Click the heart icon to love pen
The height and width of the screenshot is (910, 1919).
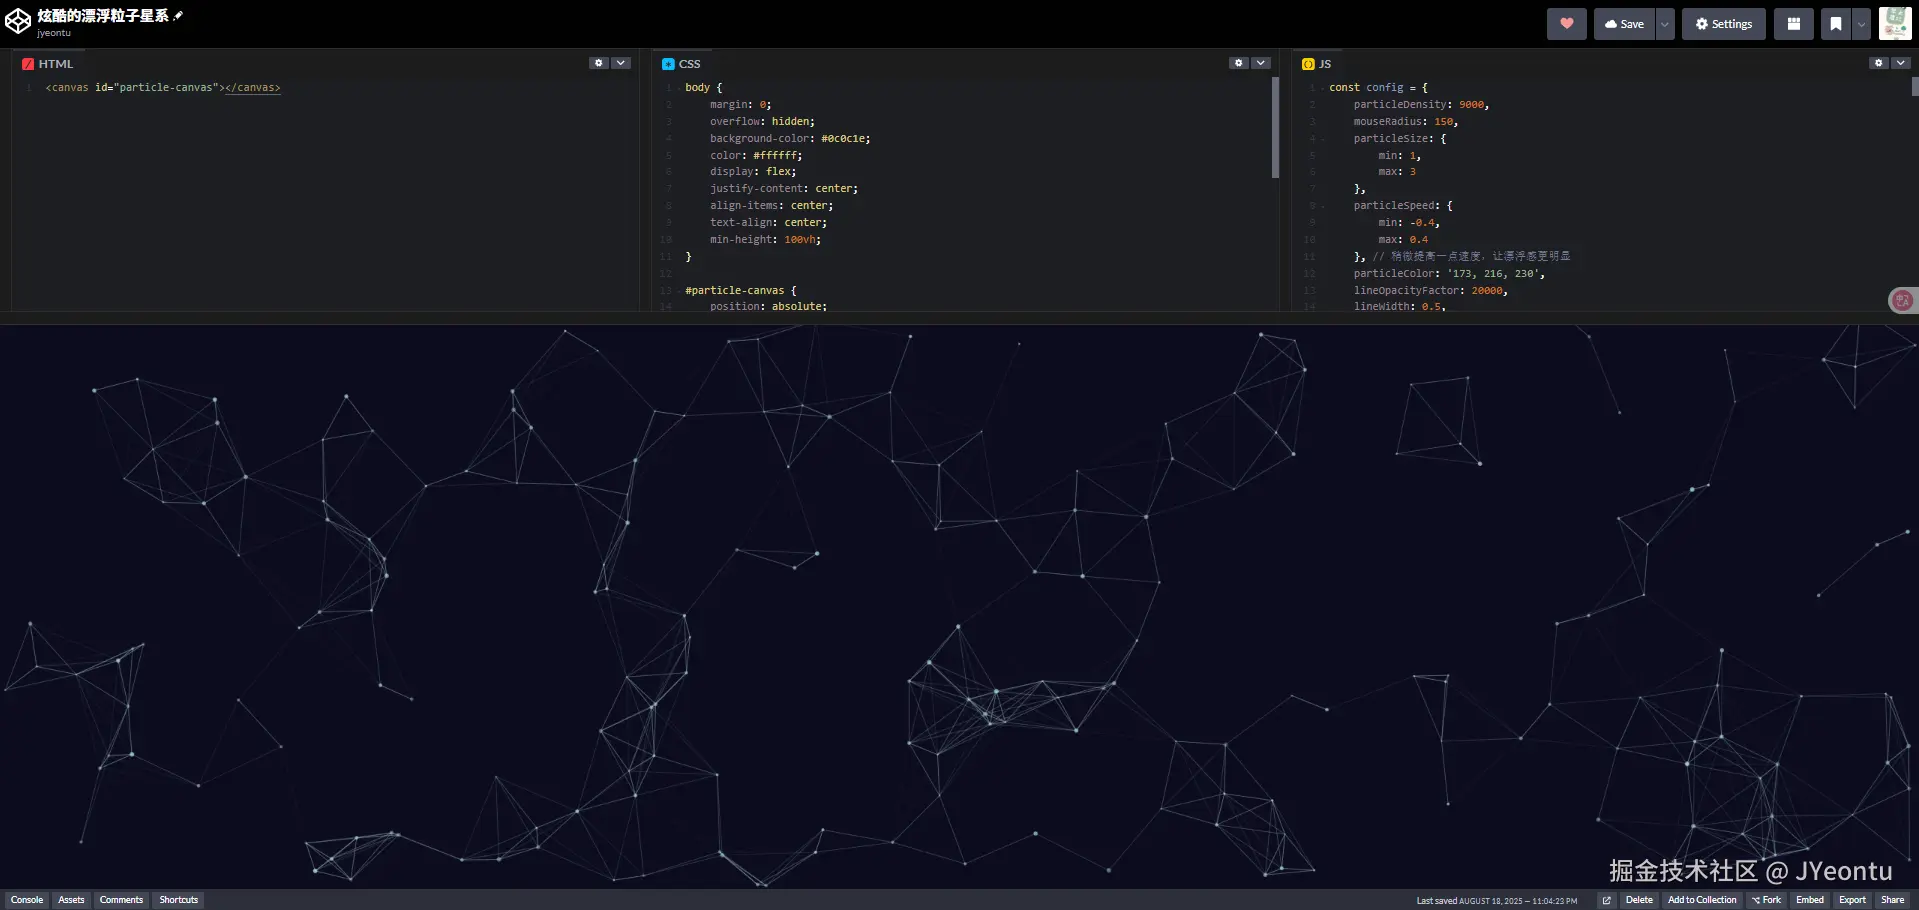tap(1566, 24)
